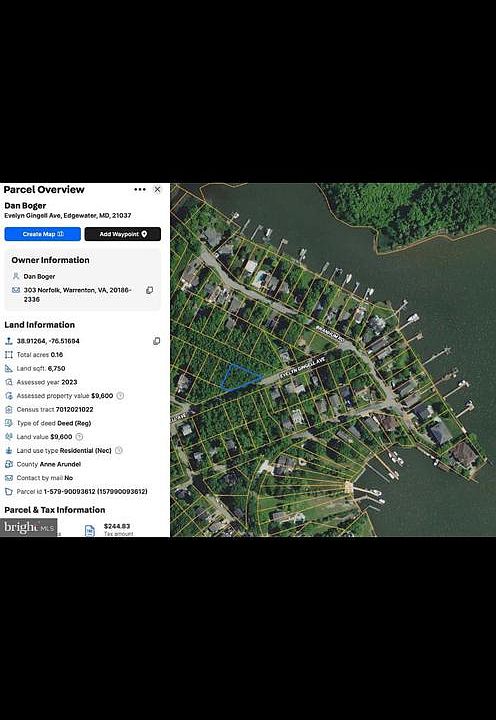Select the blue highlighted parcel on map
The width and height of the screenshot is (496, 720).
(x=240, y=378)
